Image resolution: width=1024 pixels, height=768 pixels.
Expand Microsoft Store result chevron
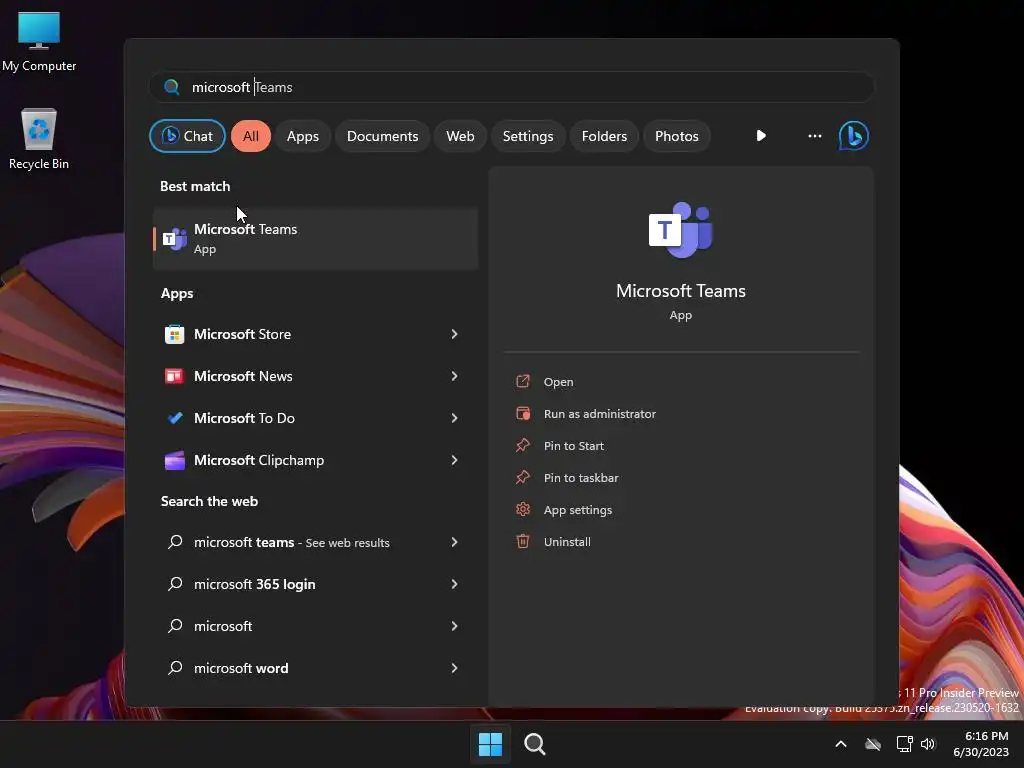coord(455,334)
